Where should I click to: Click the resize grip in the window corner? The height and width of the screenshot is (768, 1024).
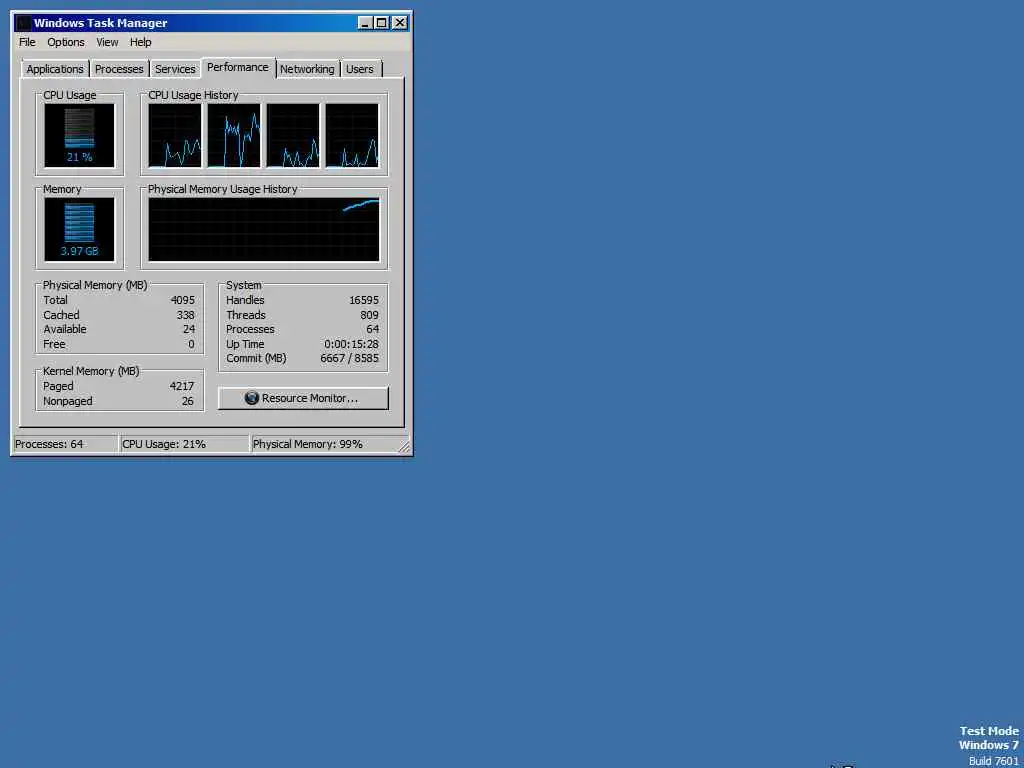pyautogui.click(x=404, y=447)
